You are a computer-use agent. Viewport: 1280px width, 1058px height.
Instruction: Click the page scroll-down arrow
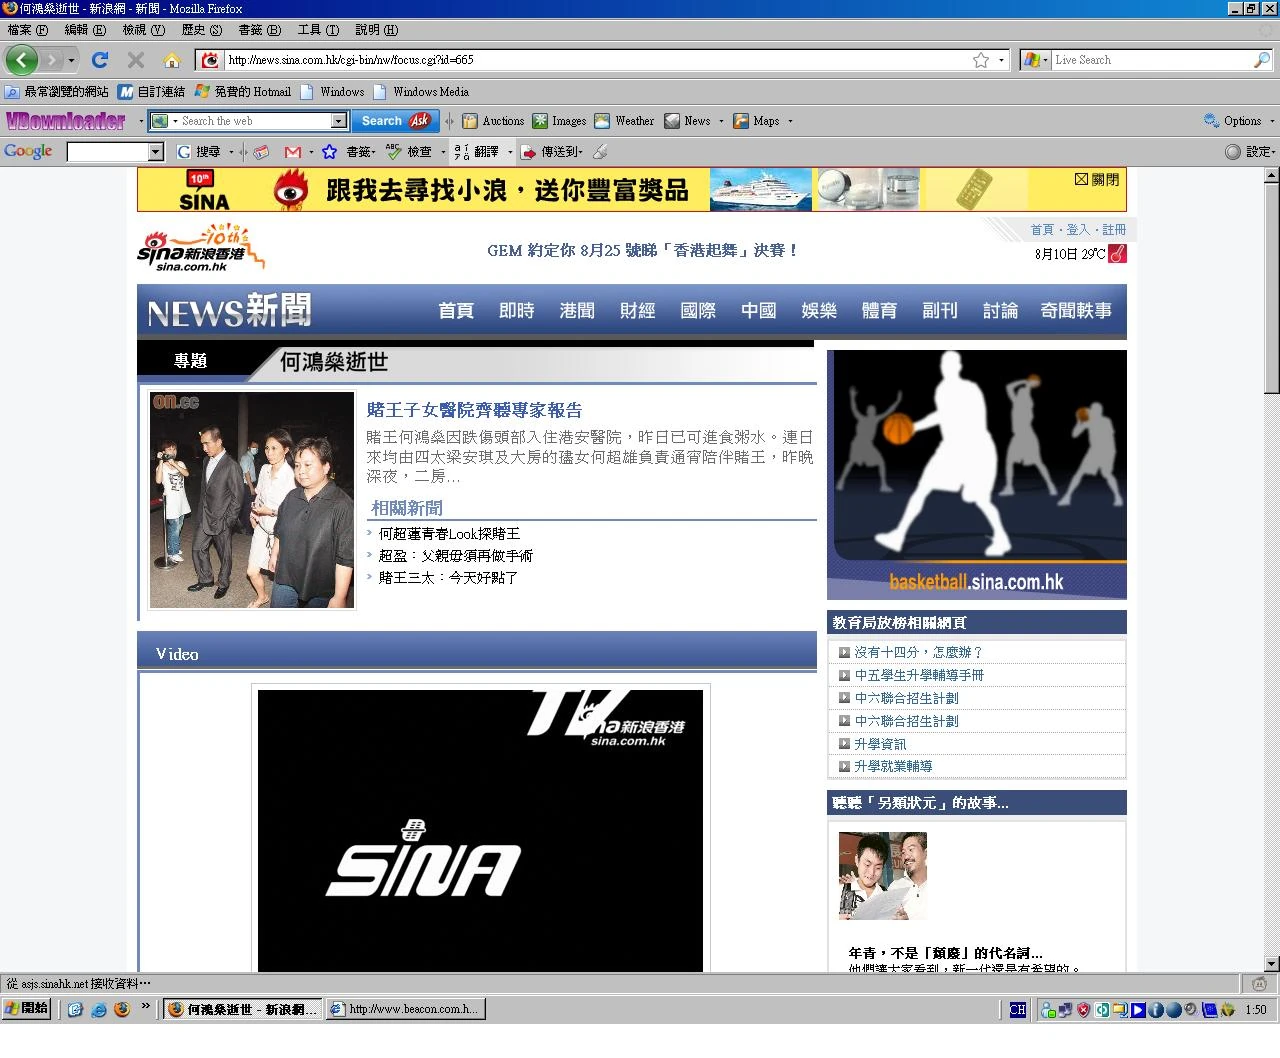click(x=1272, y=964)
